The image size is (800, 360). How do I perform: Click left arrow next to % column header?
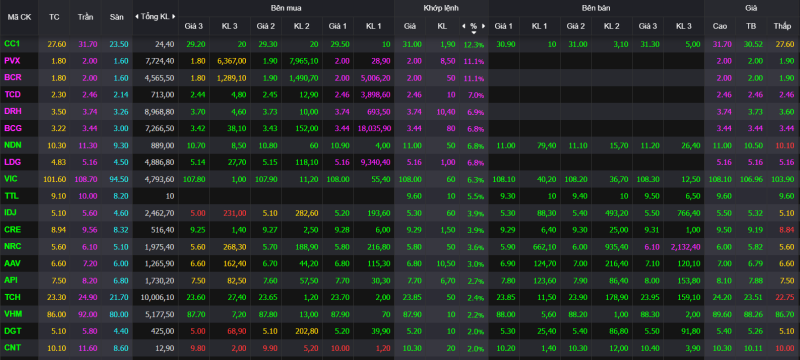pyautogui.click(x=463, y=25)
